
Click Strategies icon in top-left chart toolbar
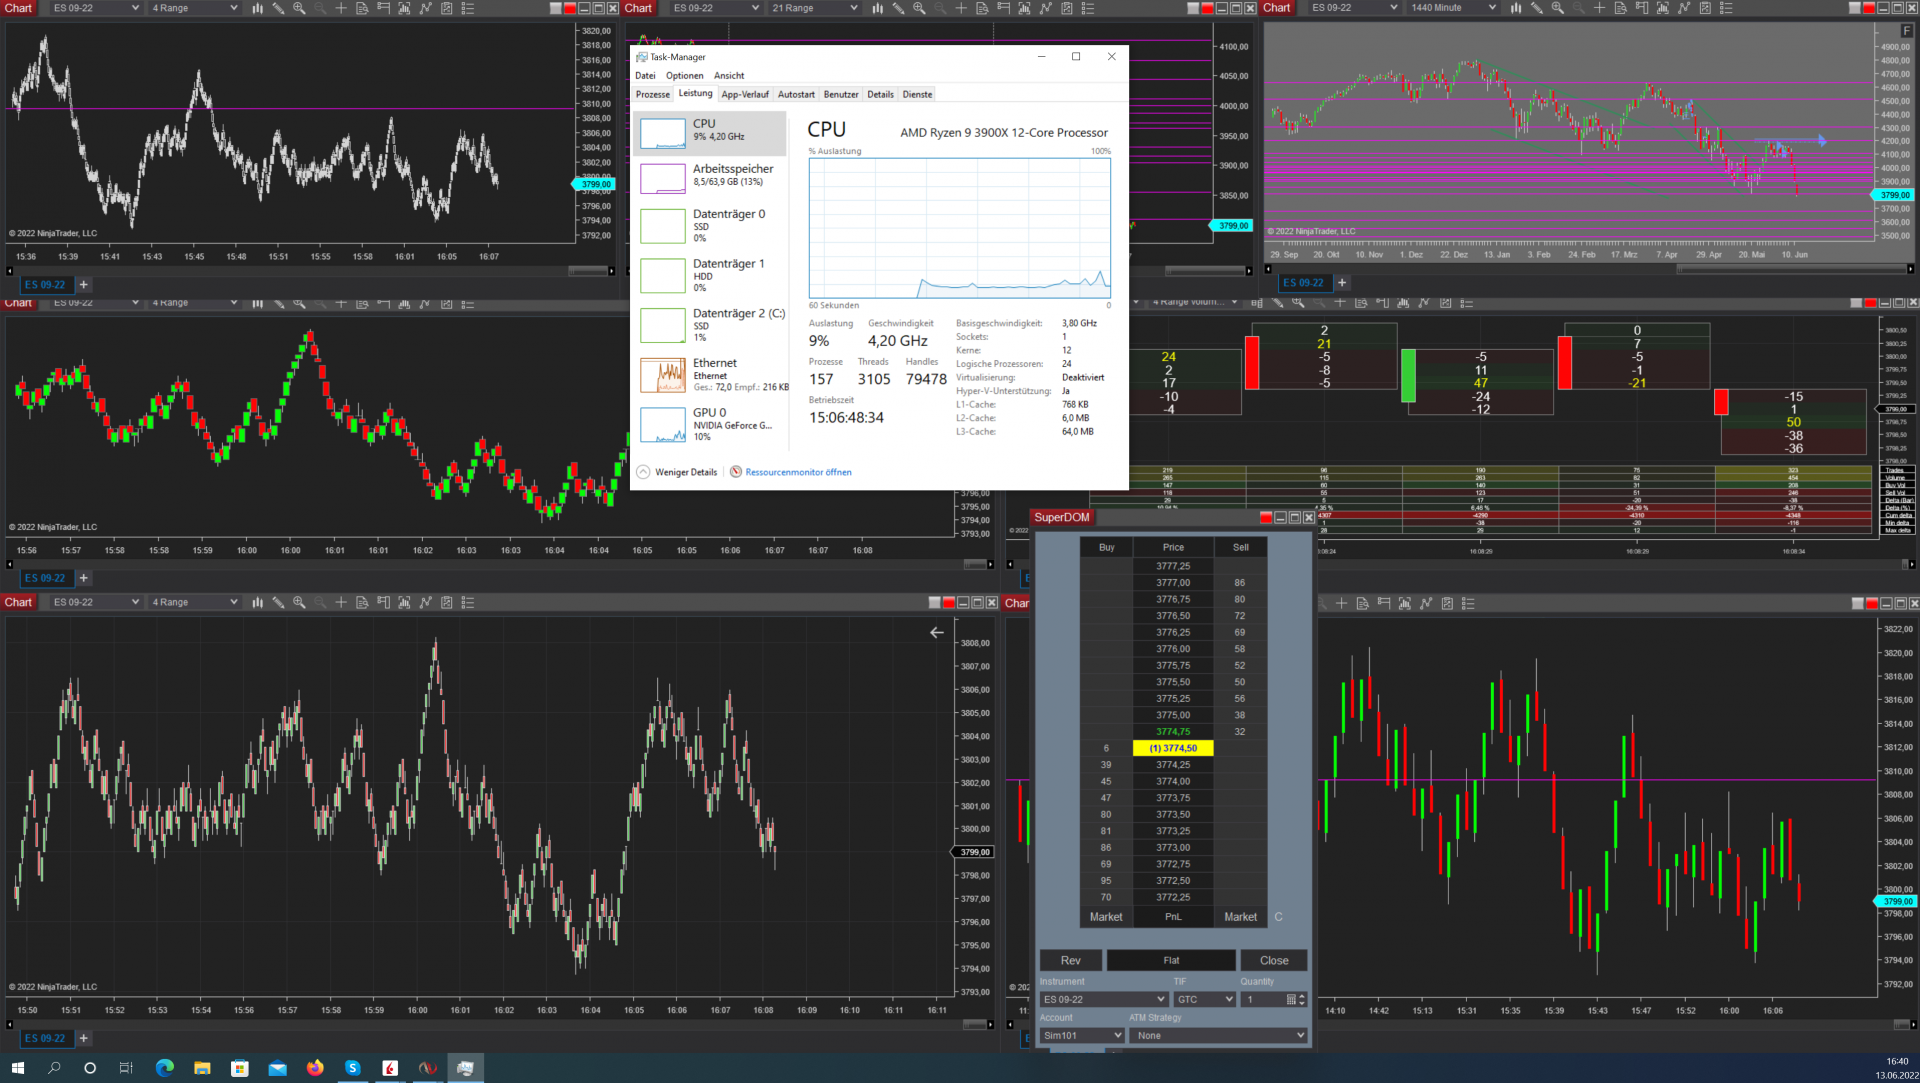point(447,8)
